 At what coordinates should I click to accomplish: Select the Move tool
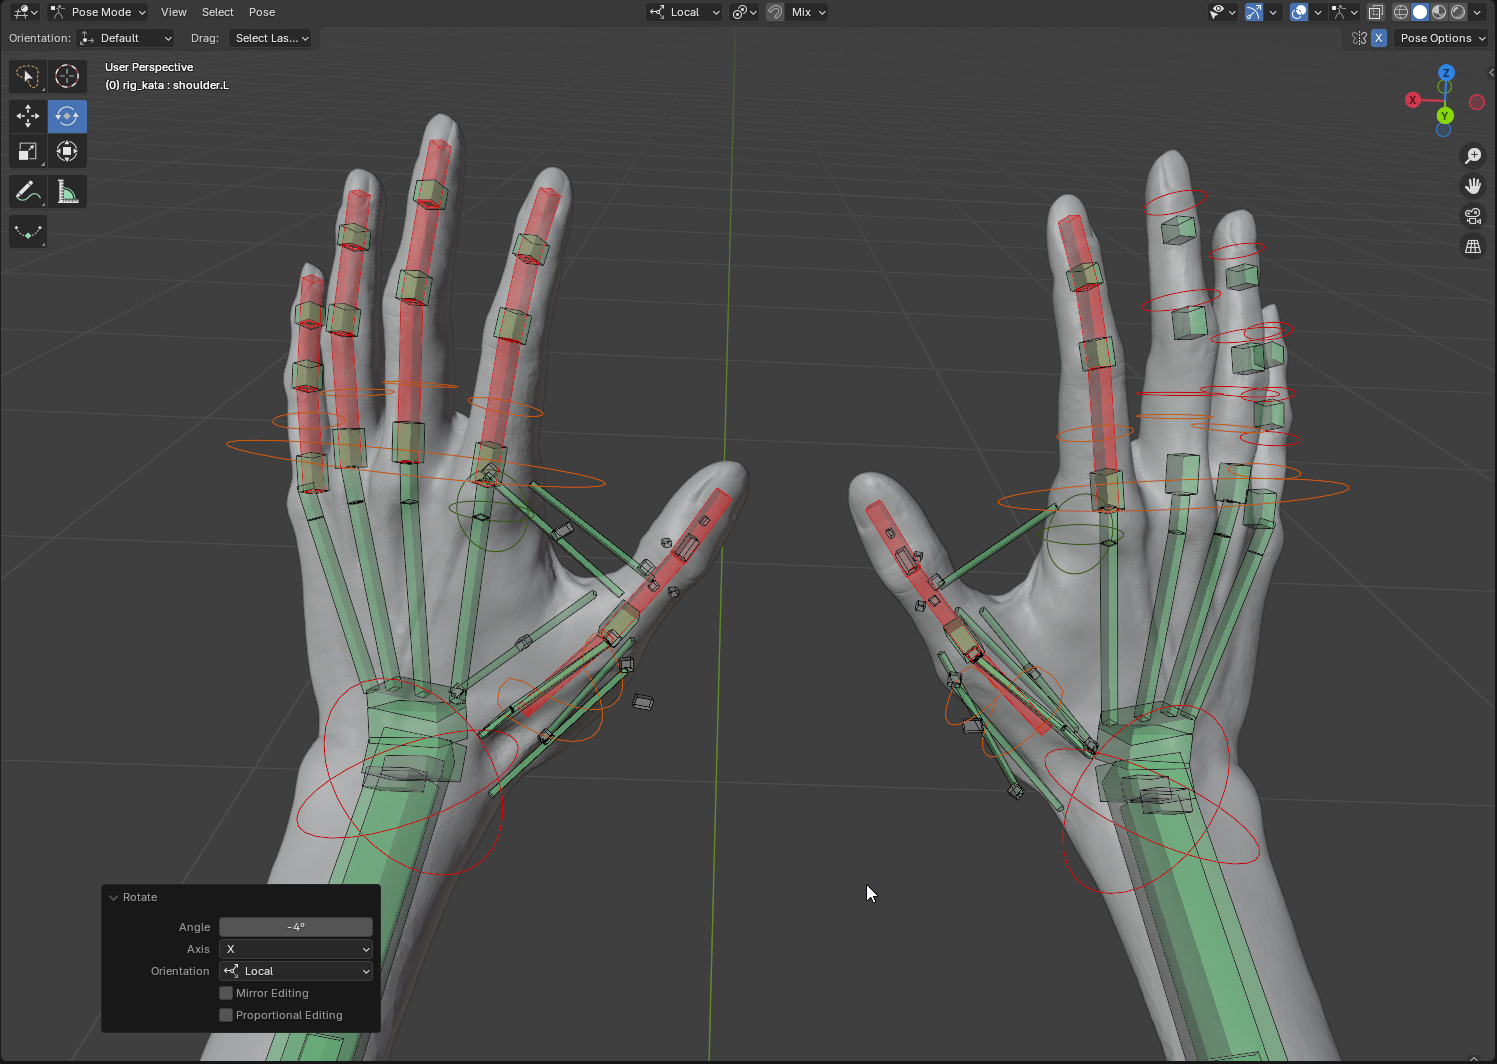28,116
